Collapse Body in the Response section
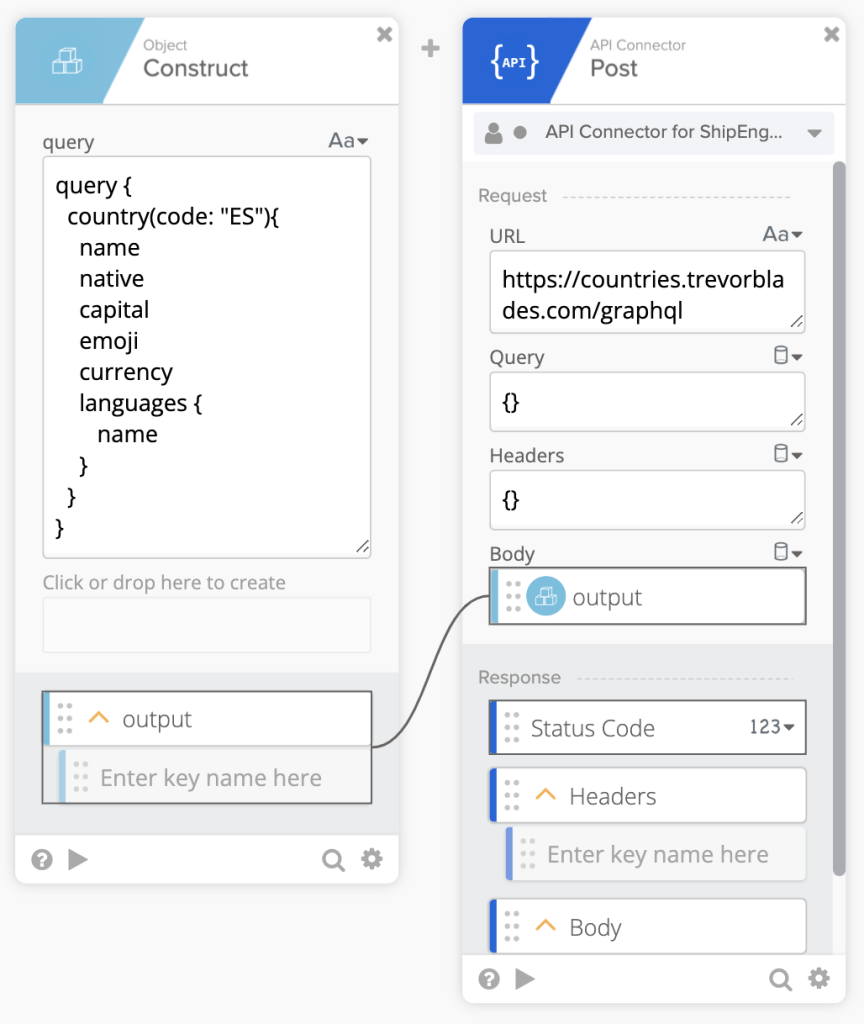This screenshot has width=864, height=1024. click(x=545, y=926)
